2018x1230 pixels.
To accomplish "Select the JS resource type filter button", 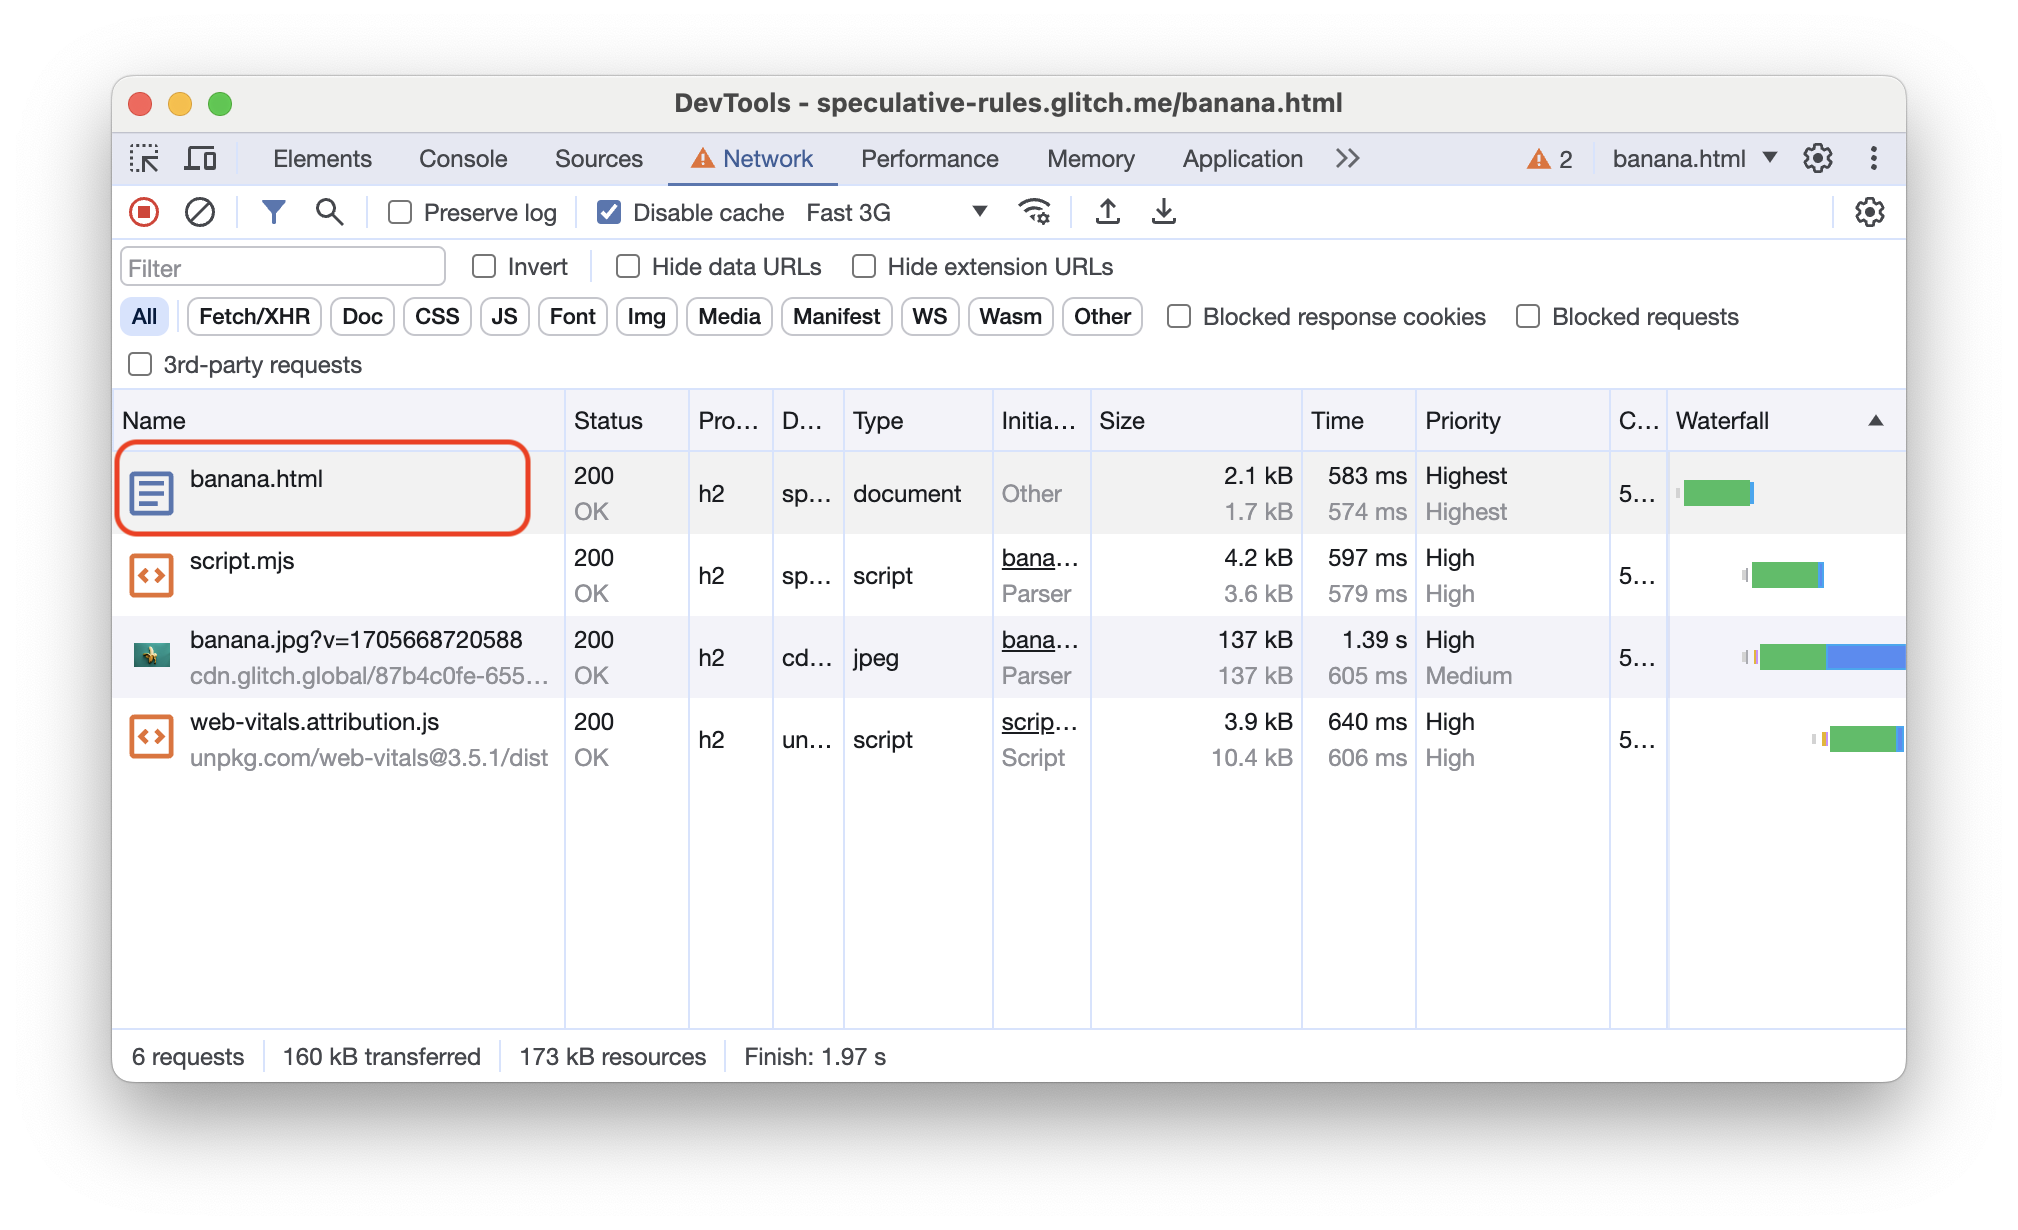I will click(503, 316).
